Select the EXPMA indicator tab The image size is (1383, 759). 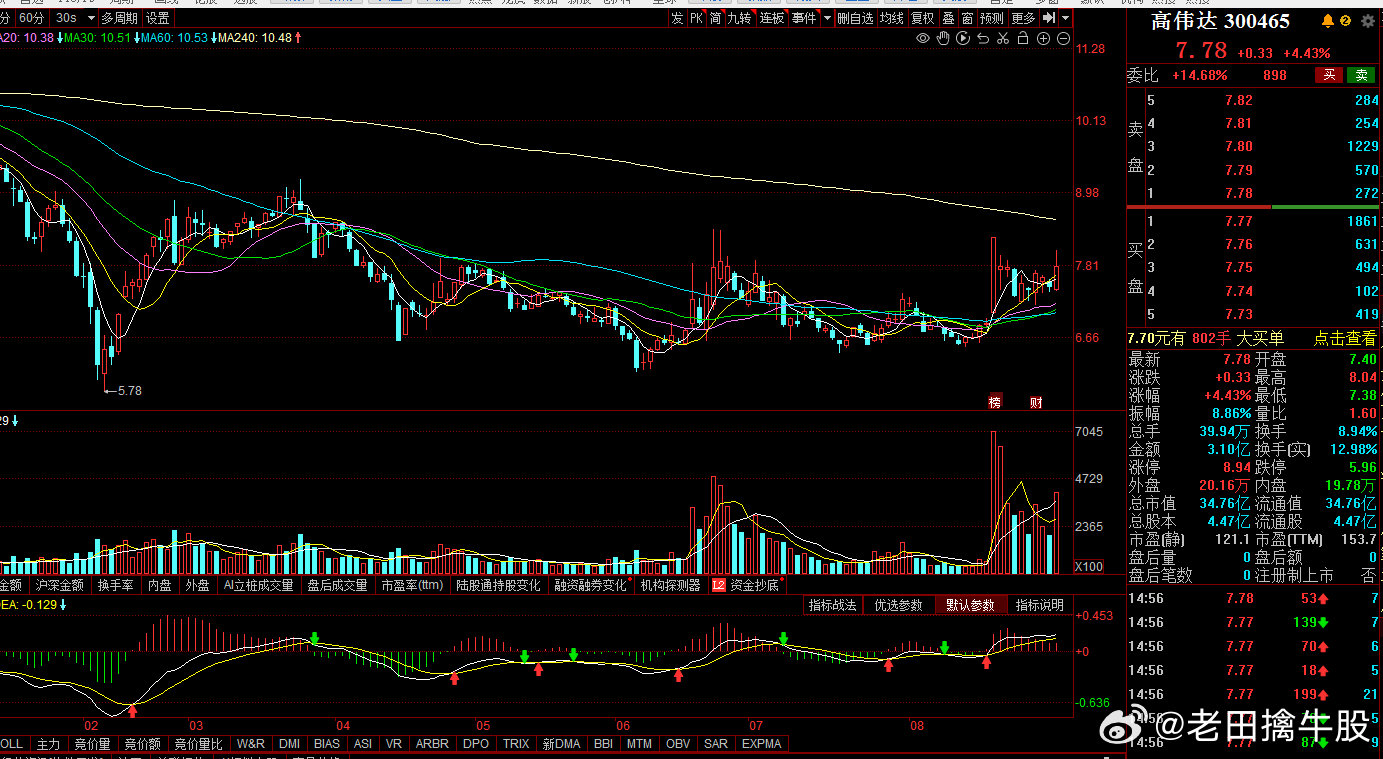762,744
